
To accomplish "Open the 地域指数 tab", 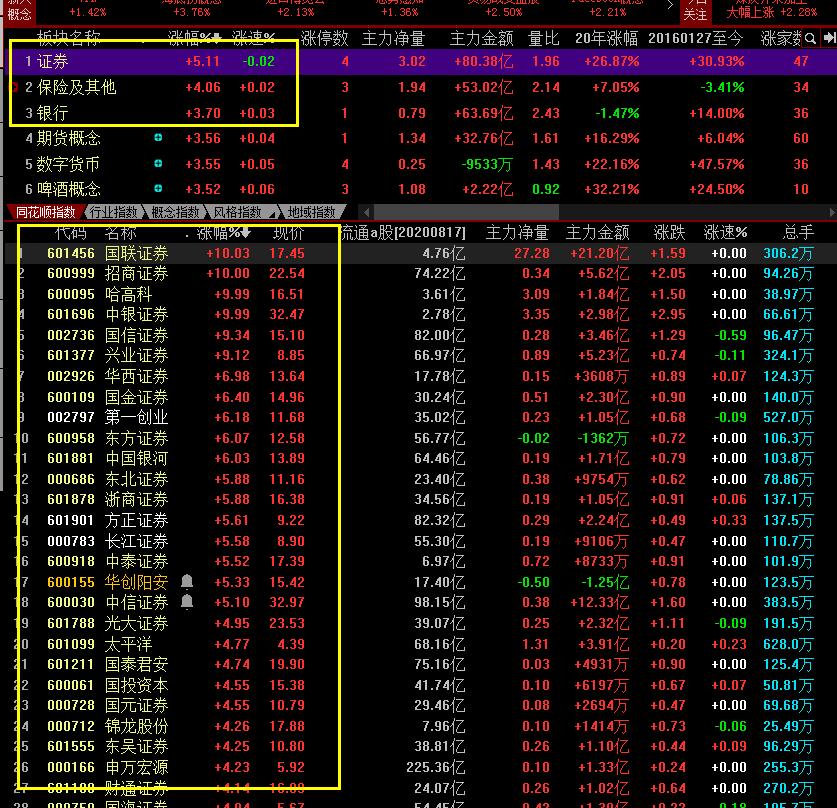I will 311,212.
